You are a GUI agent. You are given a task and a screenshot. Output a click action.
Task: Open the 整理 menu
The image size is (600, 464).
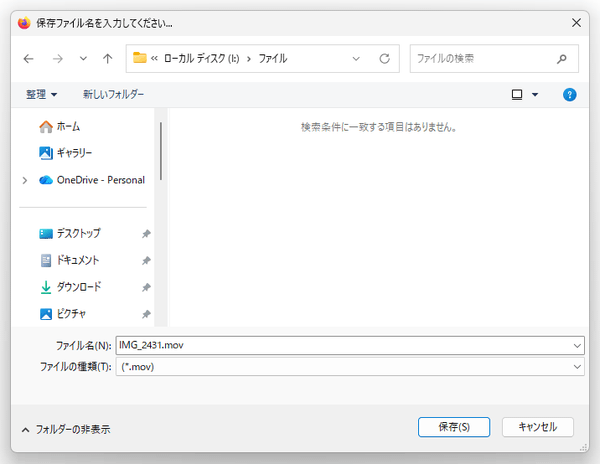41,94
